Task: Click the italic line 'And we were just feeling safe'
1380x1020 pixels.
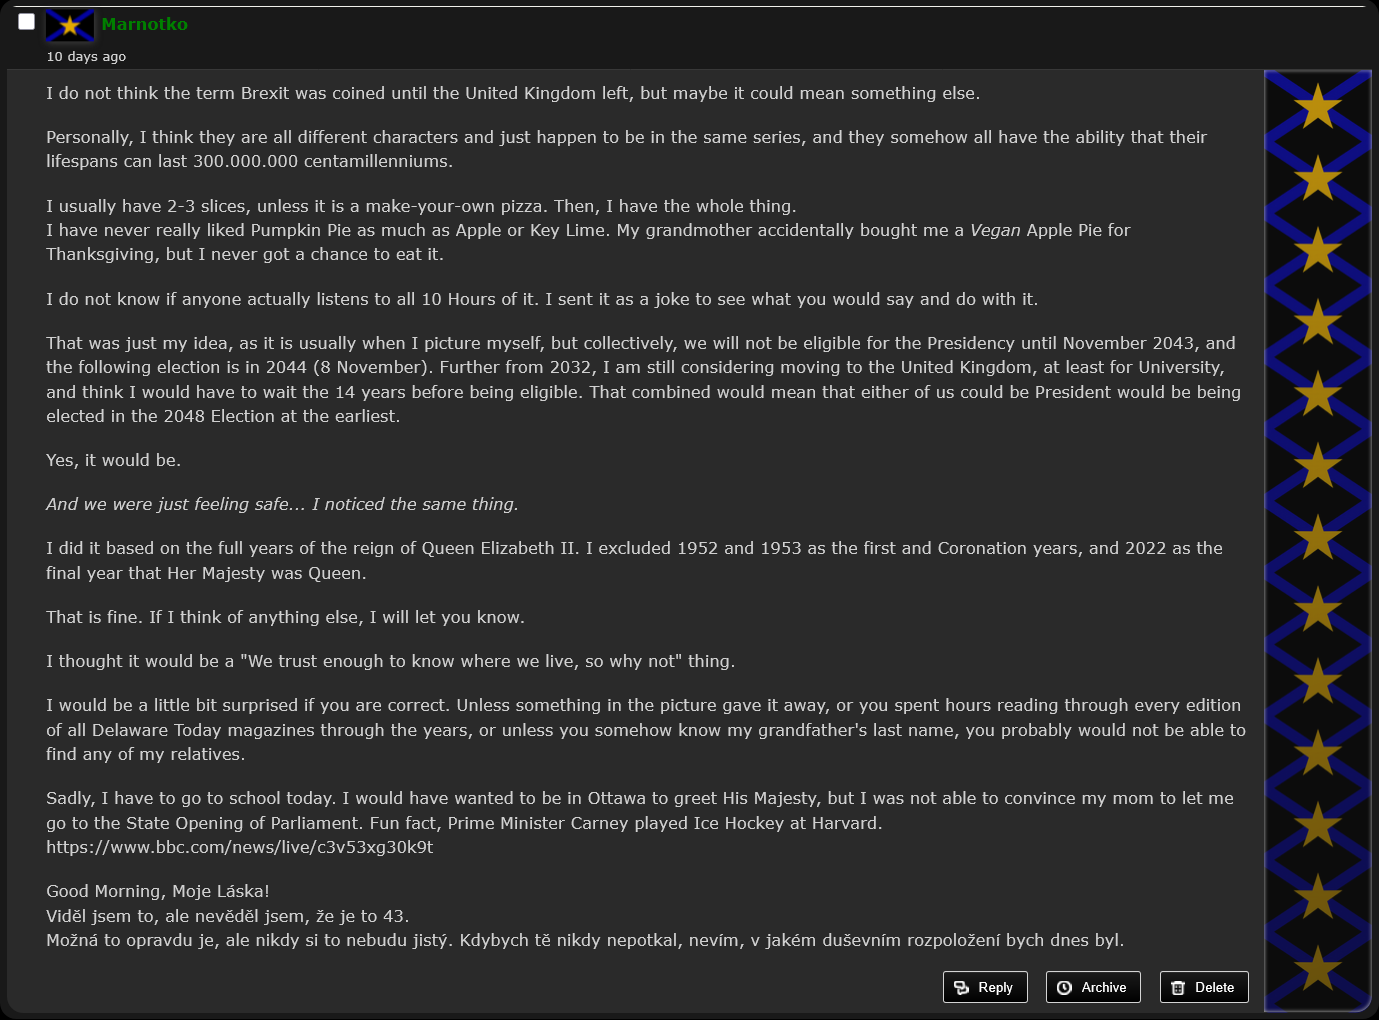Action: pyautogui.click(x=282, y=504)
